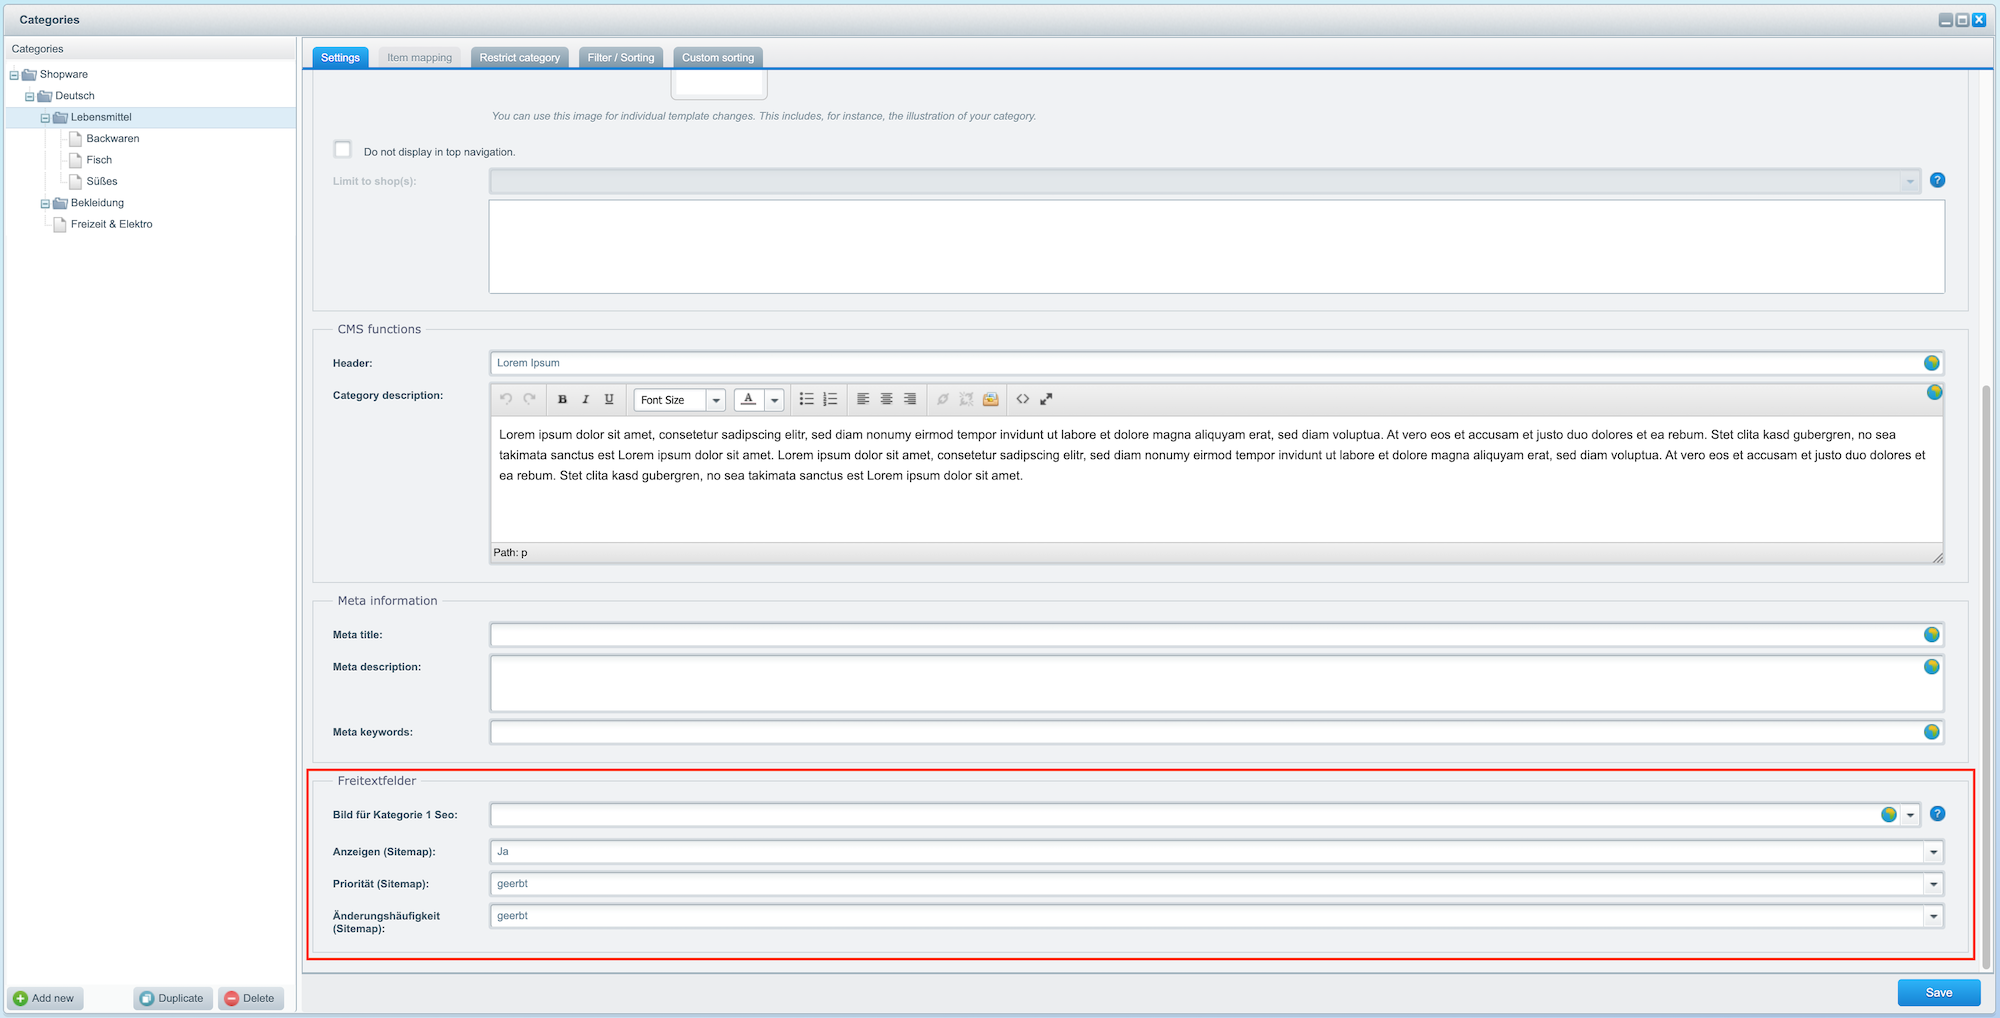Open help for Bild für Kategorie 1 Seo
Viewport: 2000px width, 1018px height.
1938,814
